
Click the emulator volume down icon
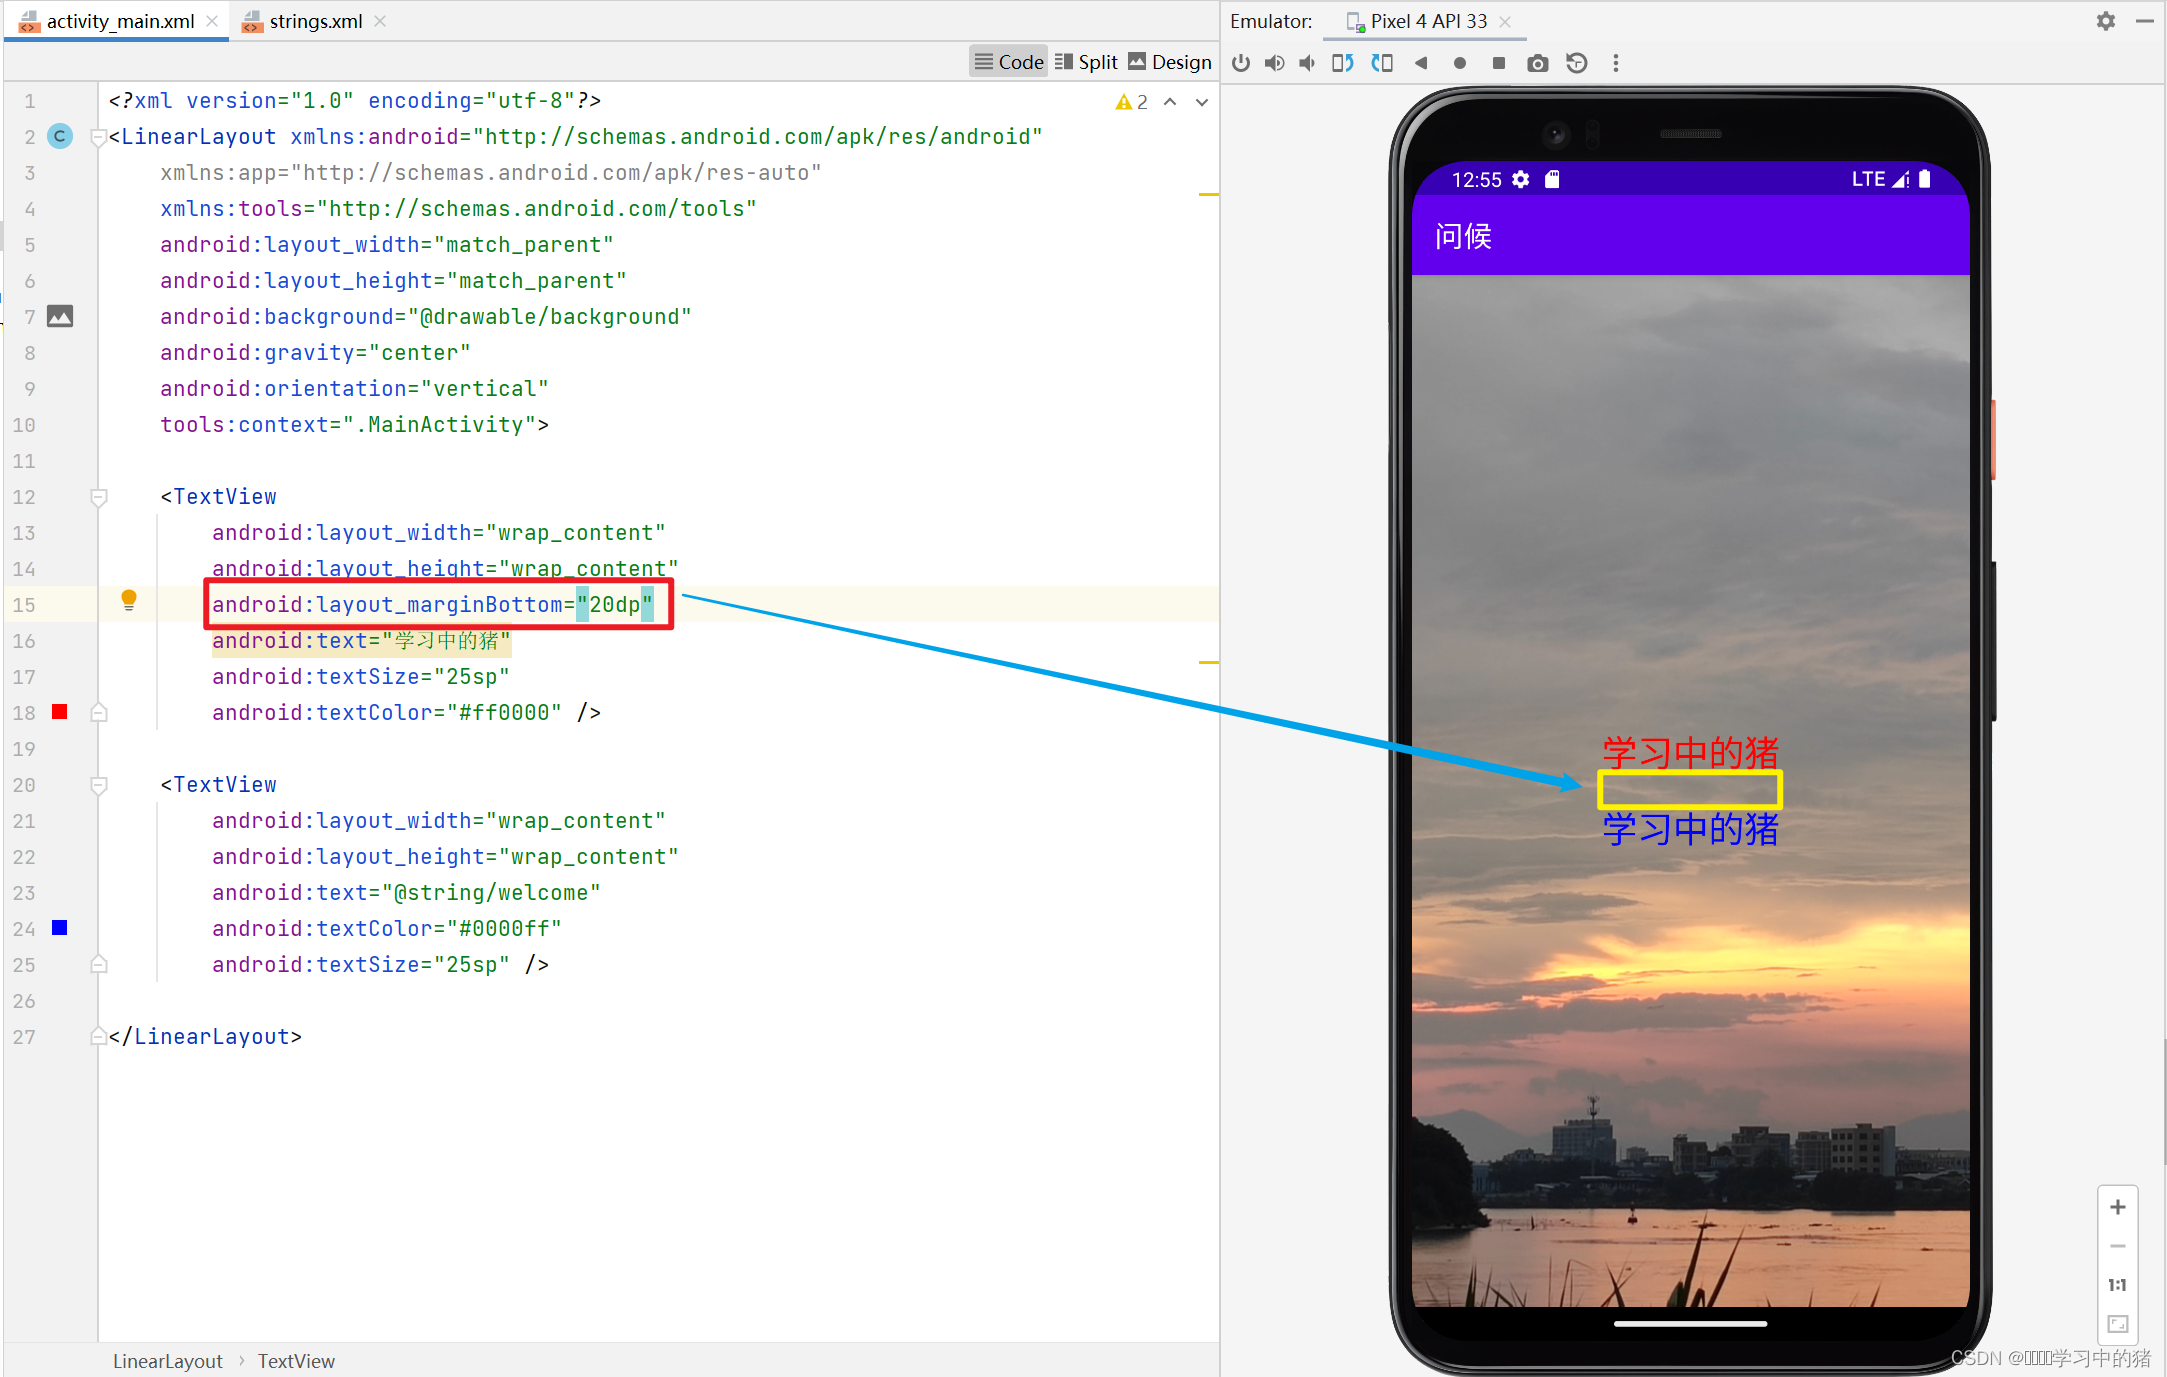pyautogui.click(x=1307, y=63)
